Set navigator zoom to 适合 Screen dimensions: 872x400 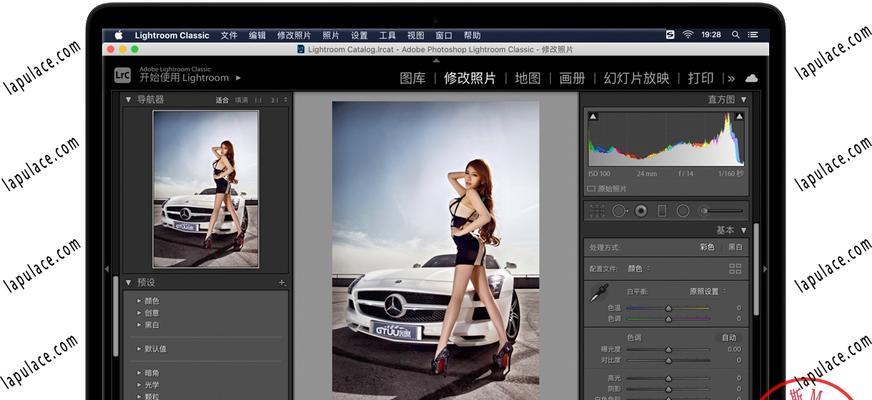tap(222, 100)
